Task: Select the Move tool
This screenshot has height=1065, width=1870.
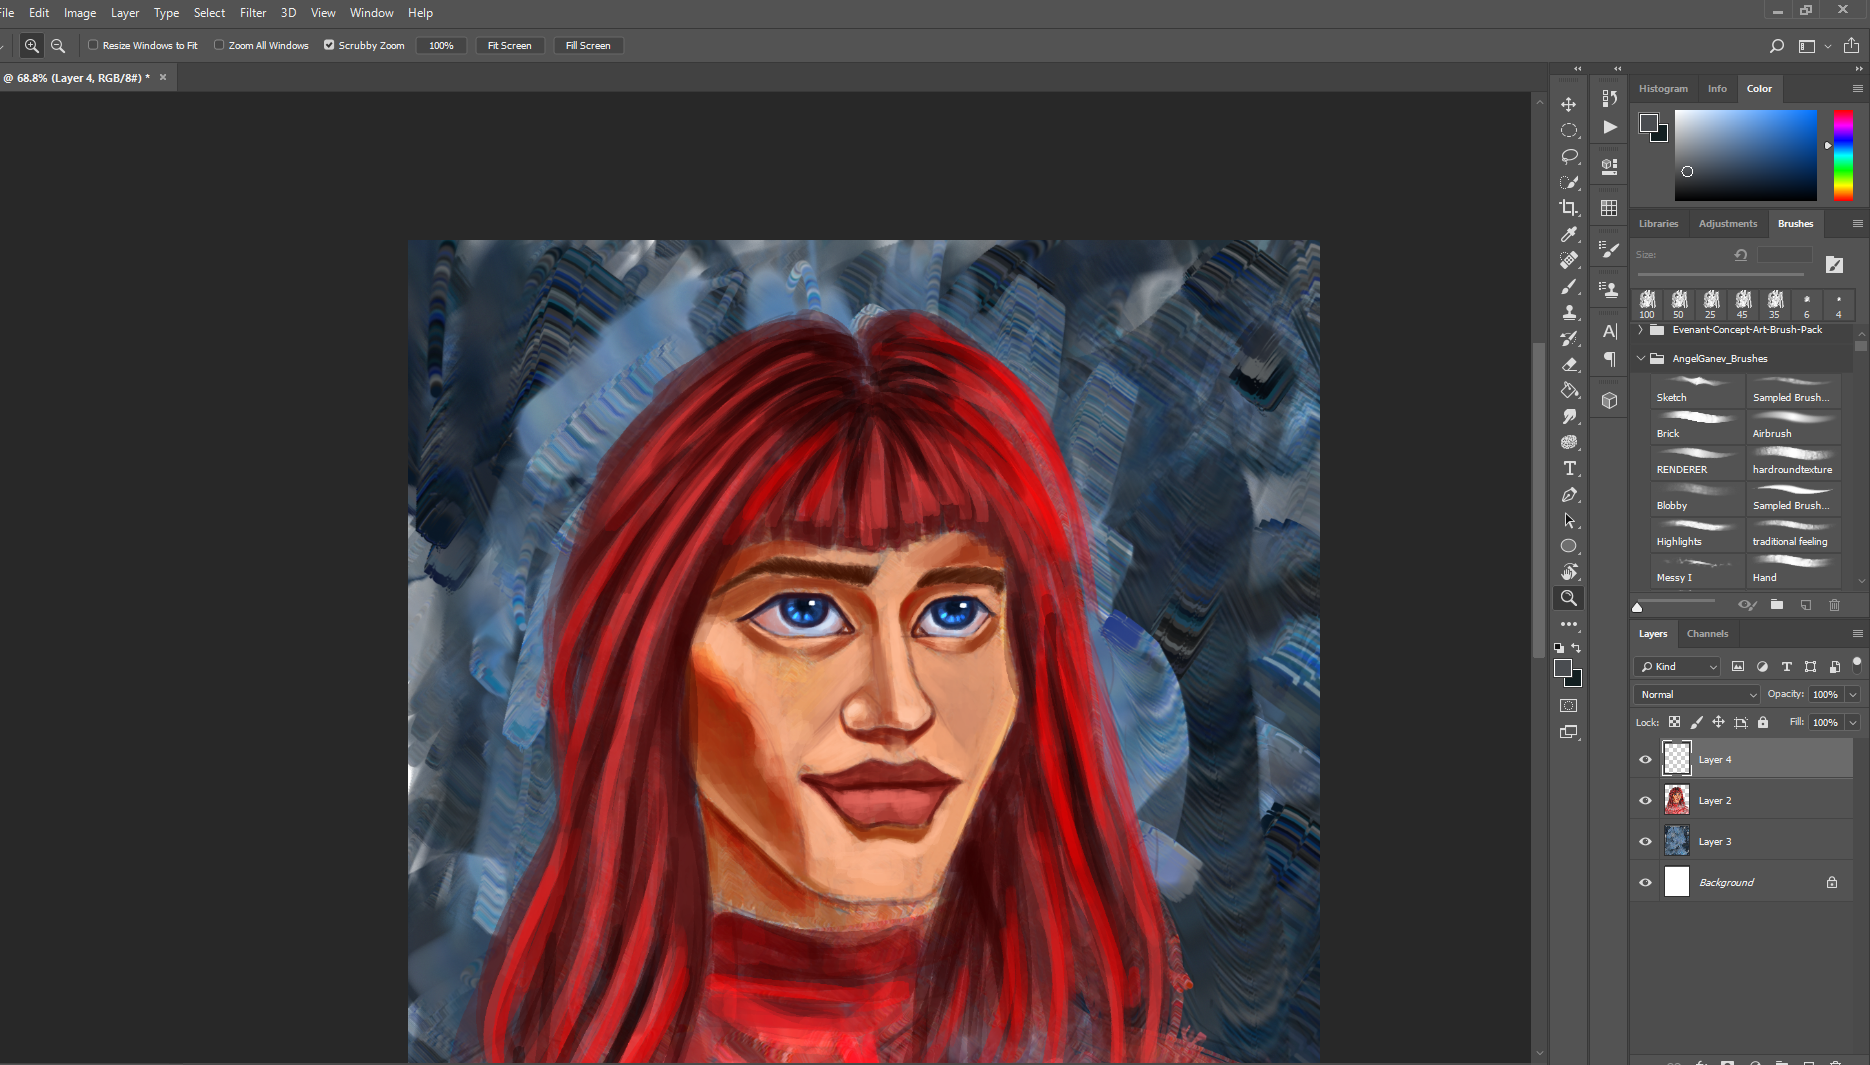Action: pyautogui.click(x=1569, y=105)
